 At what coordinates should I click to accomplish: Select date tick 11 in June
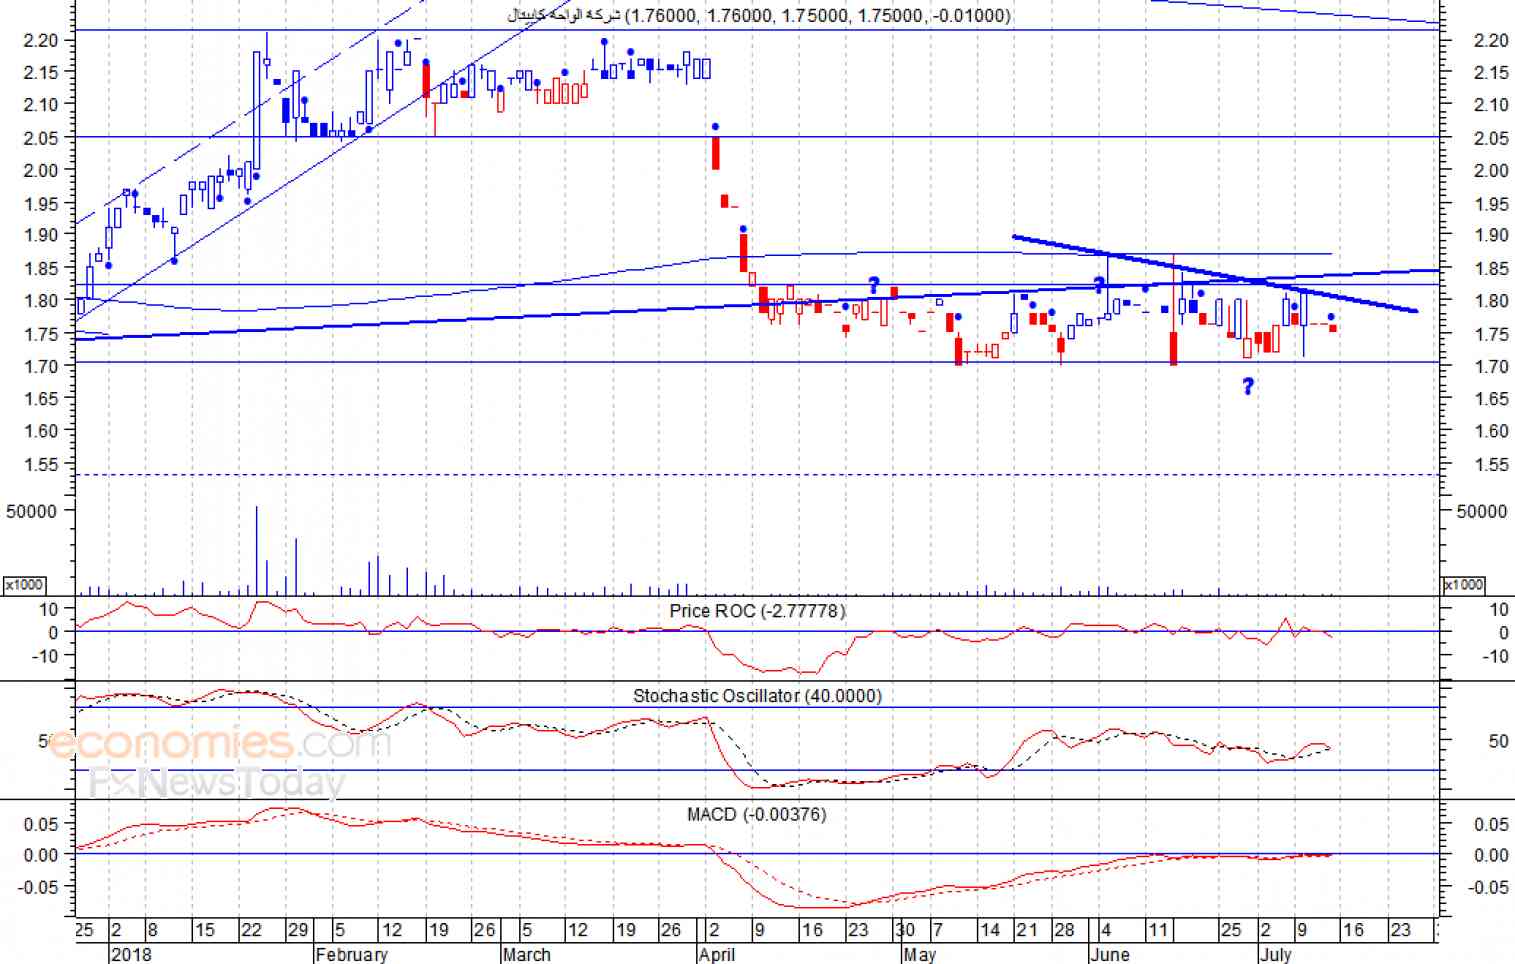(1158, 930)
